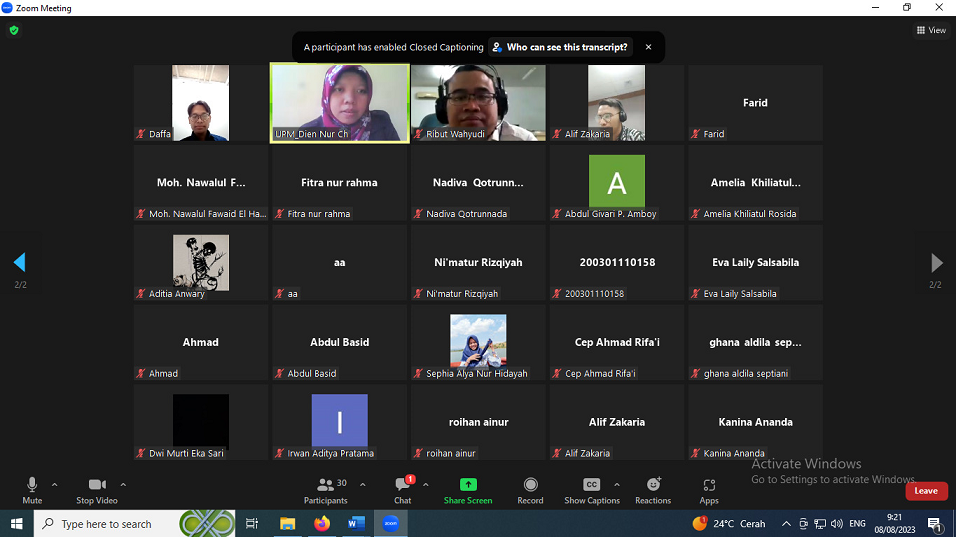Viewport: 956px width, 537px height.
Task: Select Daffa's video tile
Action: (x=201, y=103)
